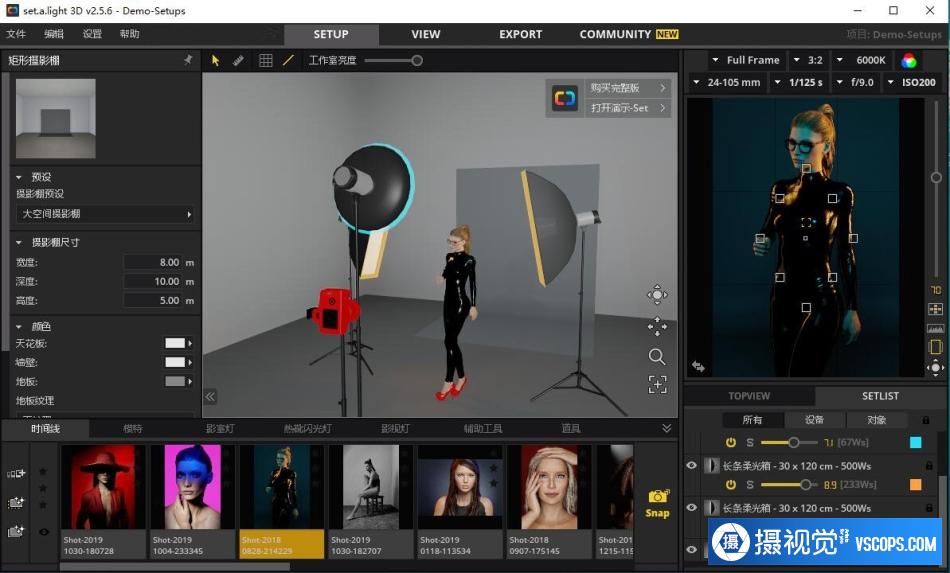950x573 pixels.
Task: Collapse the 摄影棚尺寸 section
Action: click(x=19, y=242)
